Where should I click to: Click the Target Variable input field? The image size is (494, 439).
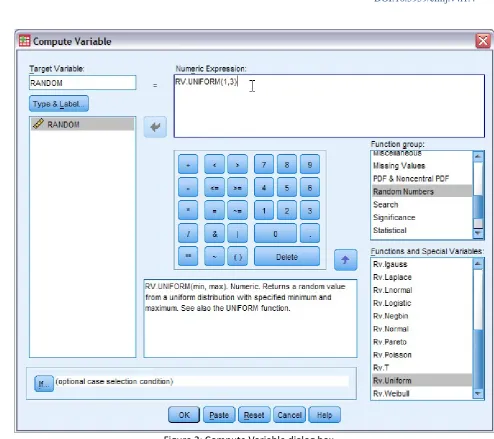(x=83, y=83)
